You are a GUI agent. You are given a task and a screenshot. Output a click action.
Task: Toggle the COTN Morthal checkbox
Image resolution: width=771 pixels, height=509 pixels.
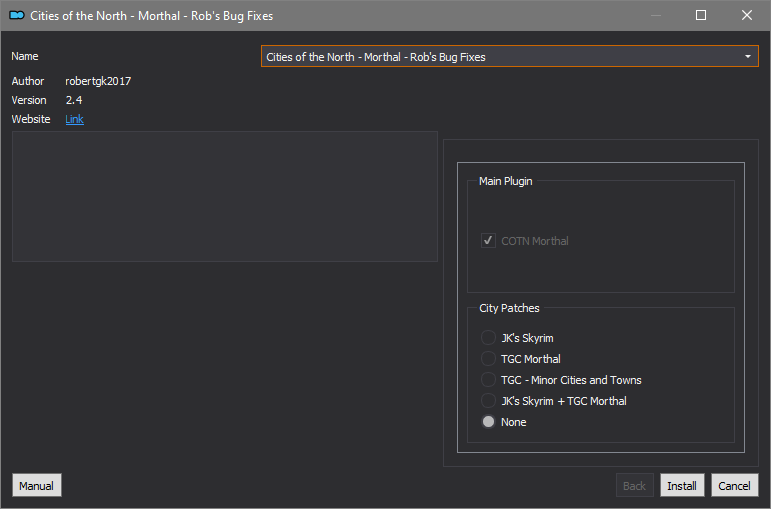point(488,240)
